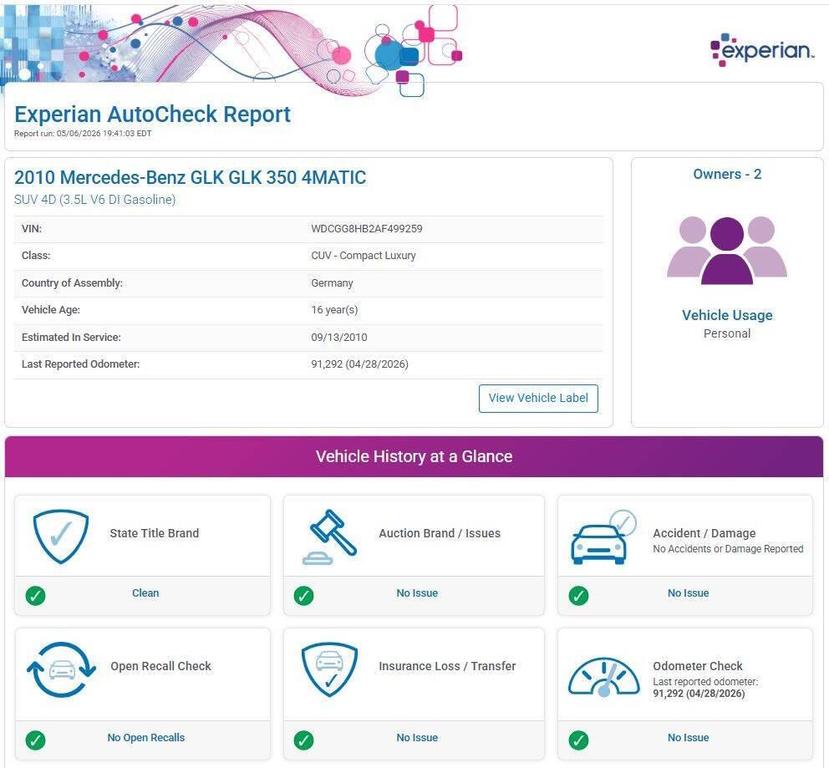Click the Odometer Check gauge icon
829x768 pixels.
pyautogui.click(x=603, y=677)
